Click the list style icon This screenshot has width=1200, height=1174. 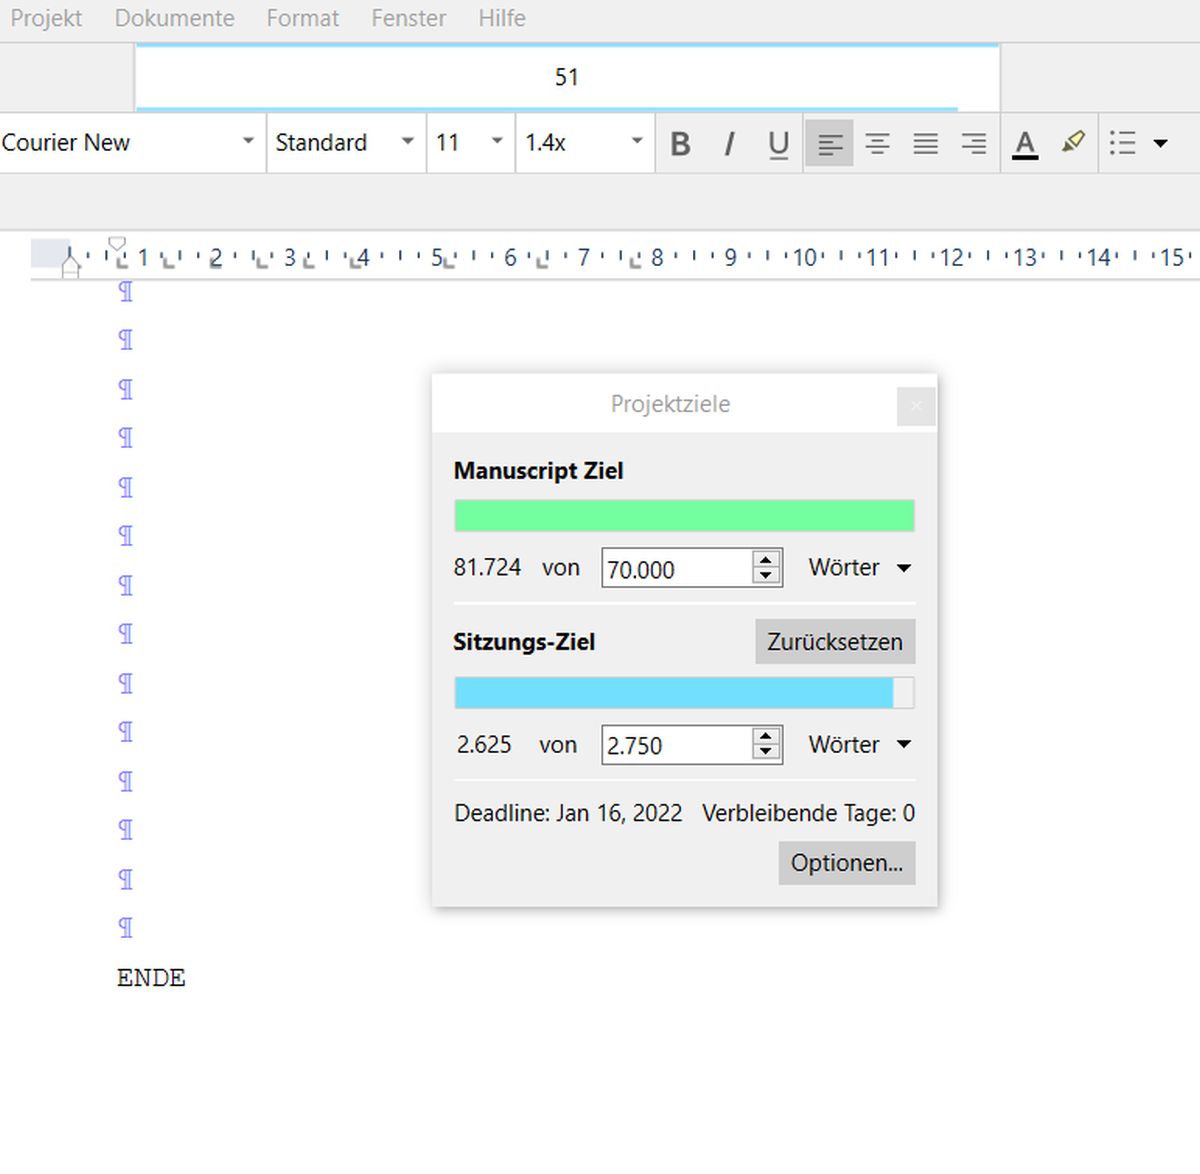(x=1123, y=143)
